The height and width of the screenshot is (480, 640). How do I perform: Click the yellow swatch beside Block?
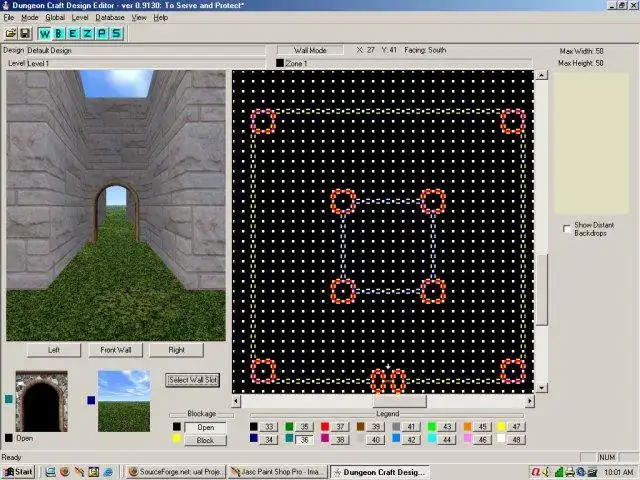click(176, 439)
